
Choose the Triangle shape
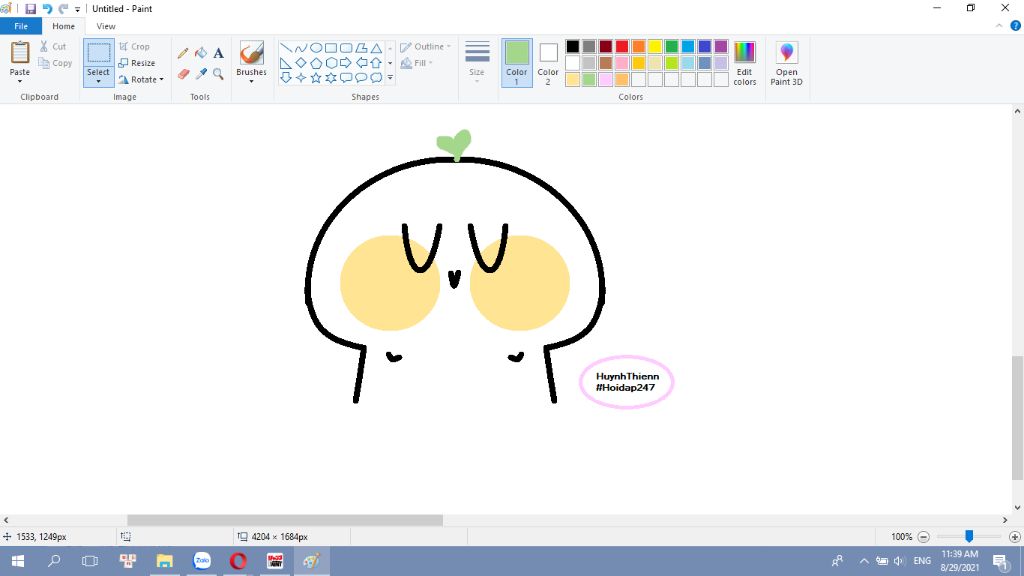[376, 48]
